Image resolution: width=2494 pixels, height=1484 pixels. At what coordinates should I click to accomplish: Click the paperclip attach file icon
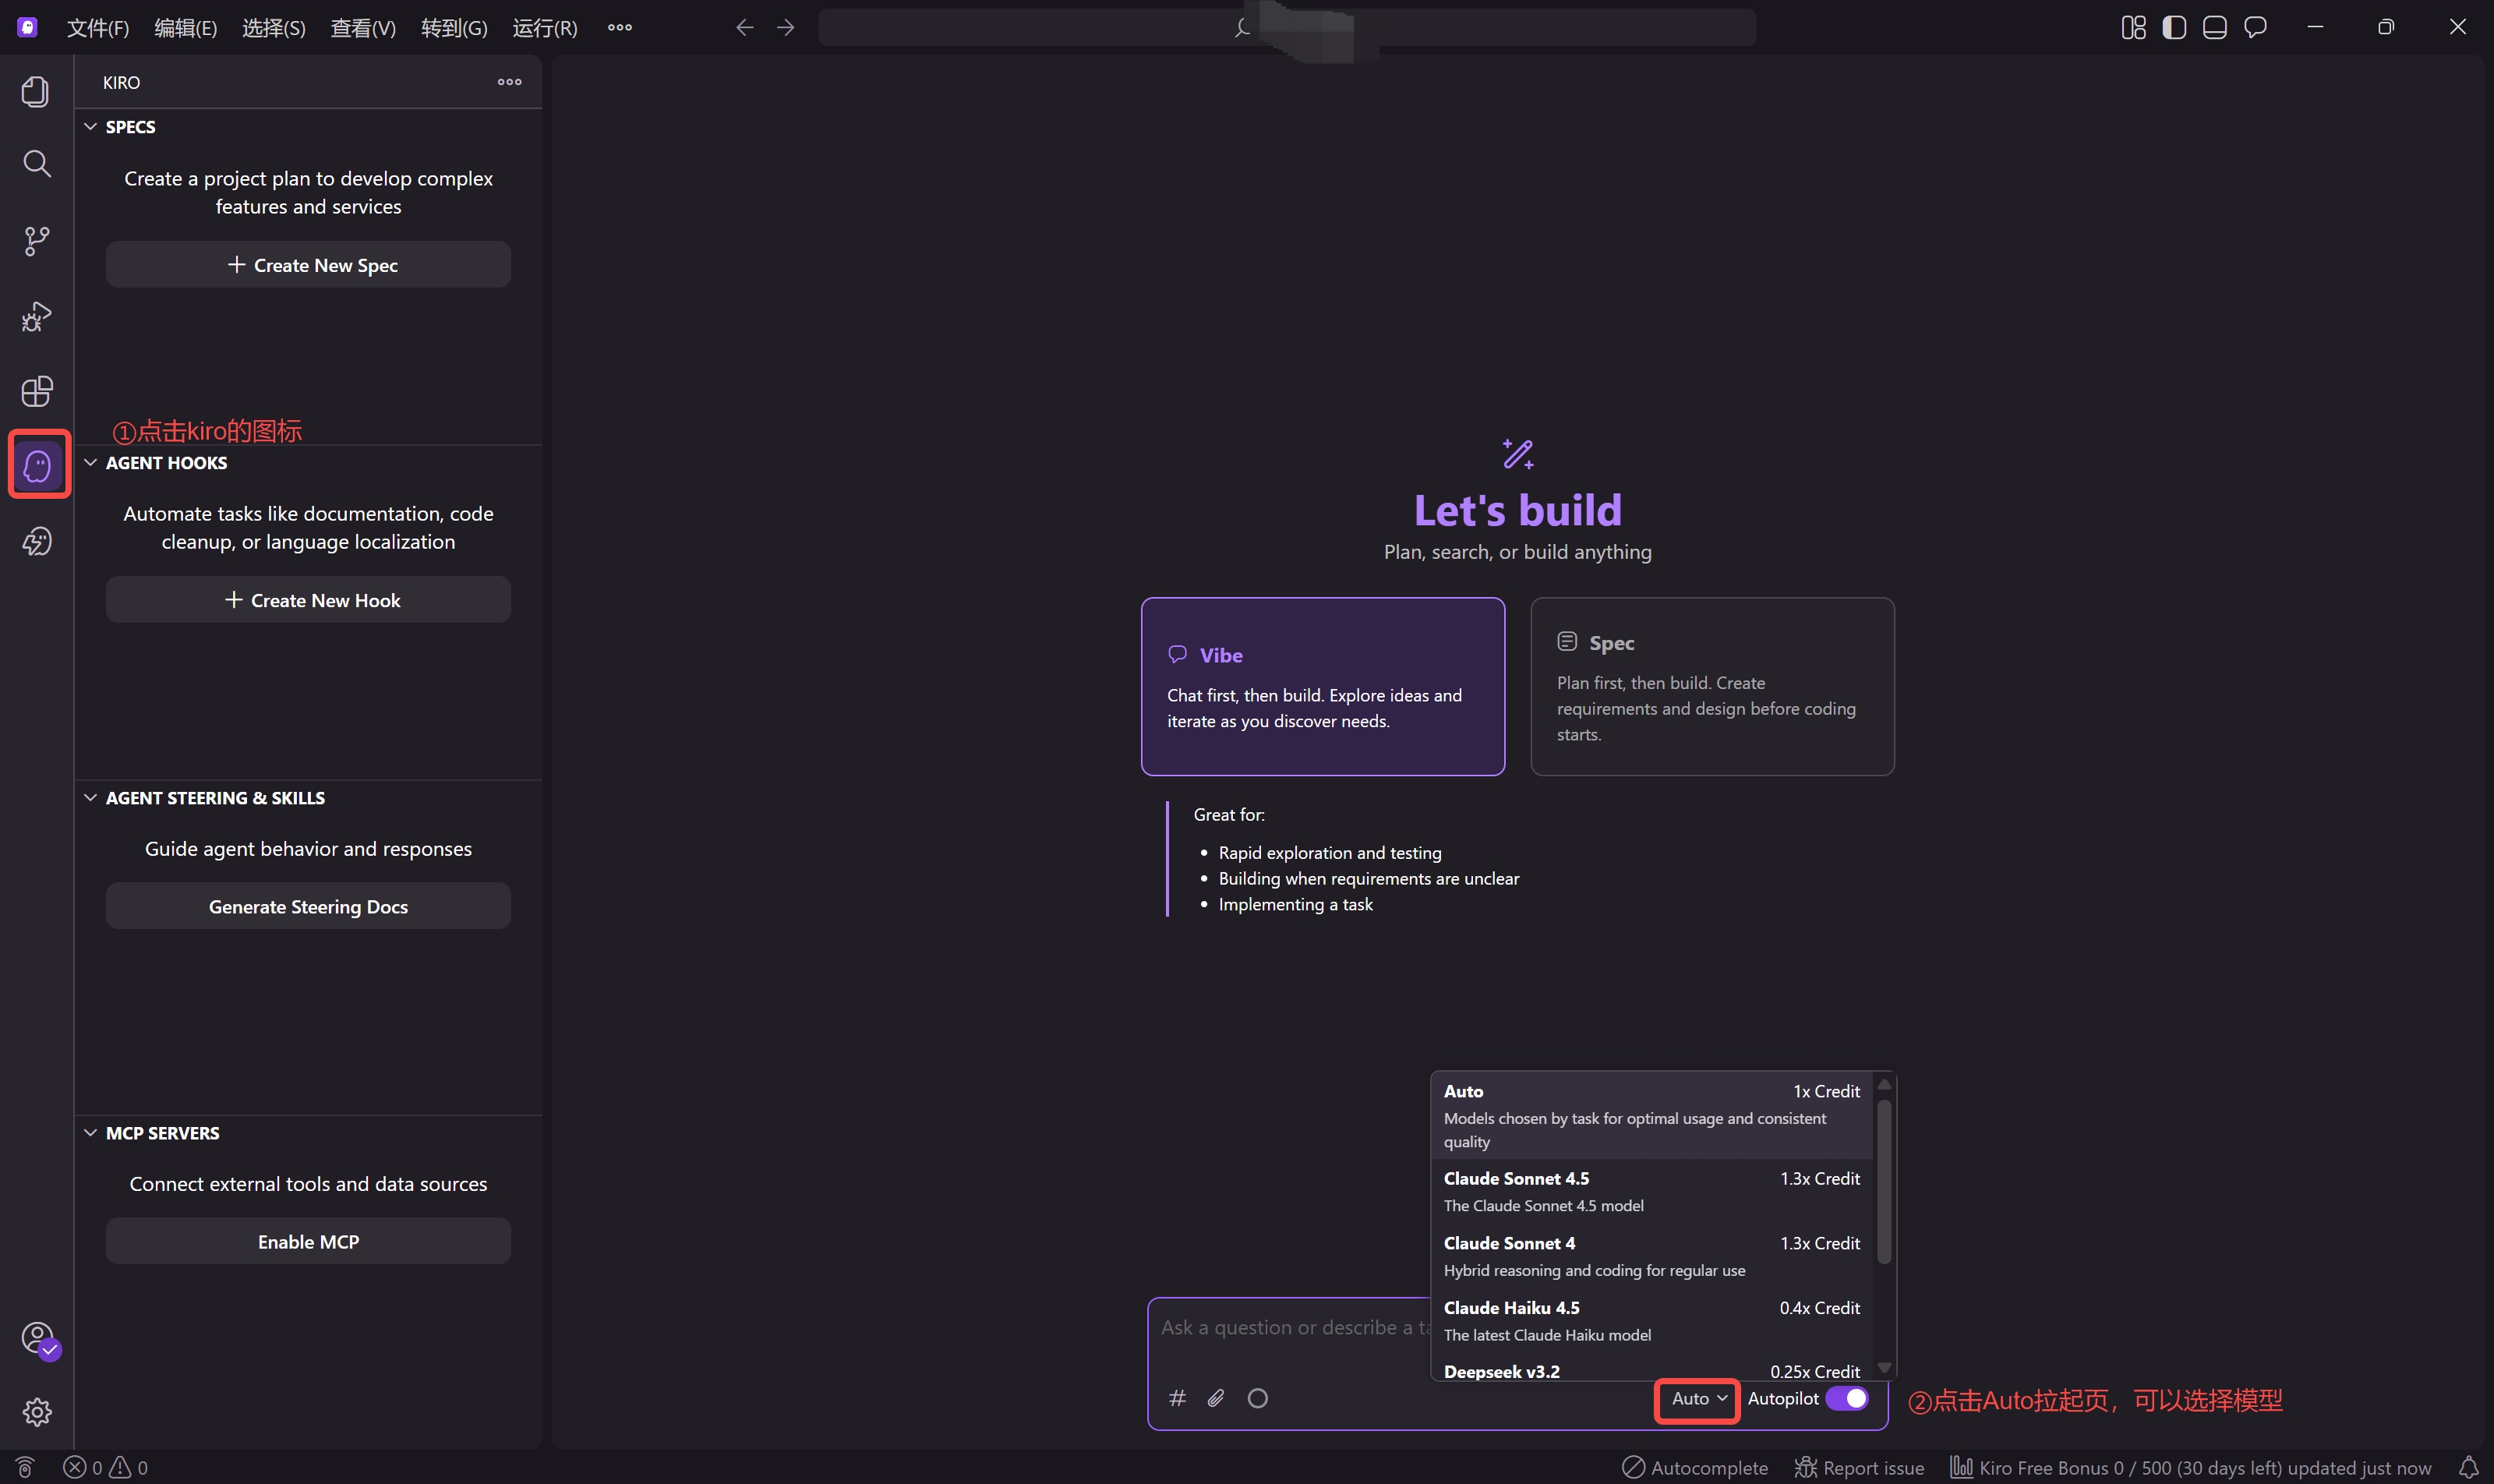click(x=1216, y=1398)
